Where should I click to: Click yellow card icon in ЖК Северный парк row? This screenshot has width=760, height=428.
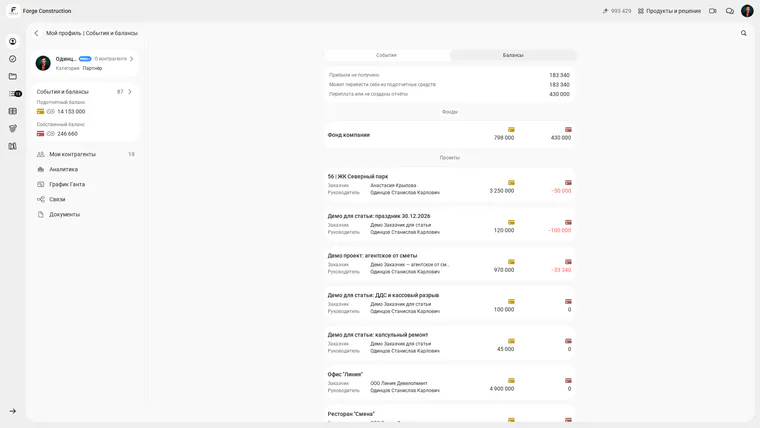(511, 183)
